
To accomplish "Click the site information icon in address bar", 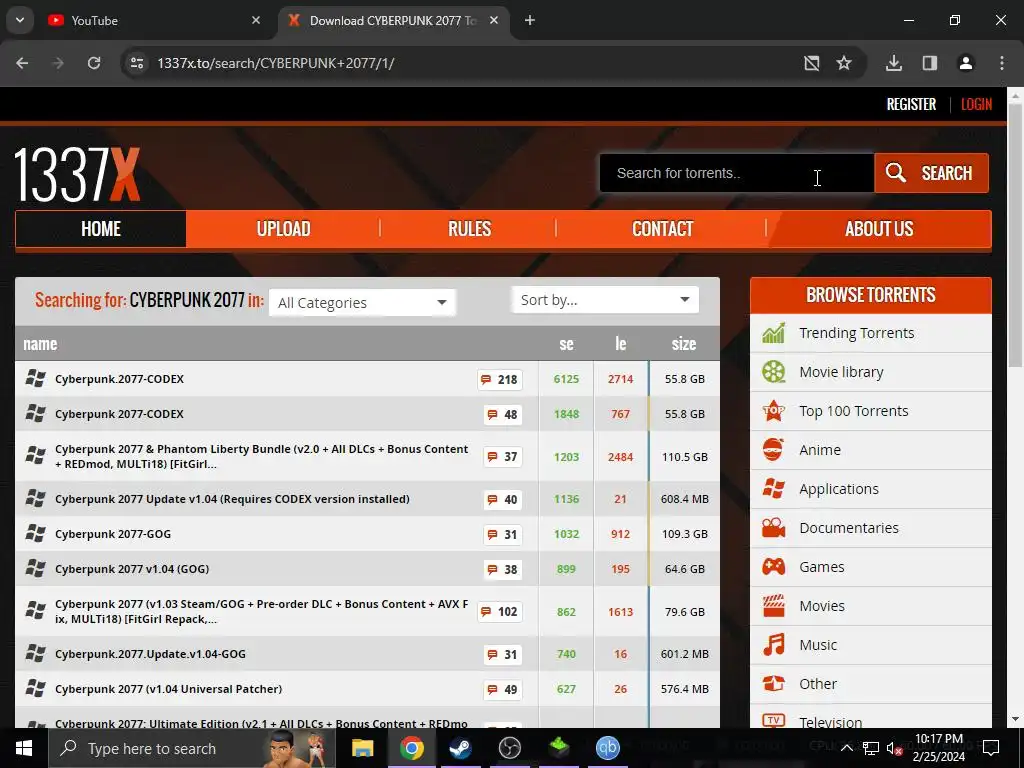I will [136, 63].
